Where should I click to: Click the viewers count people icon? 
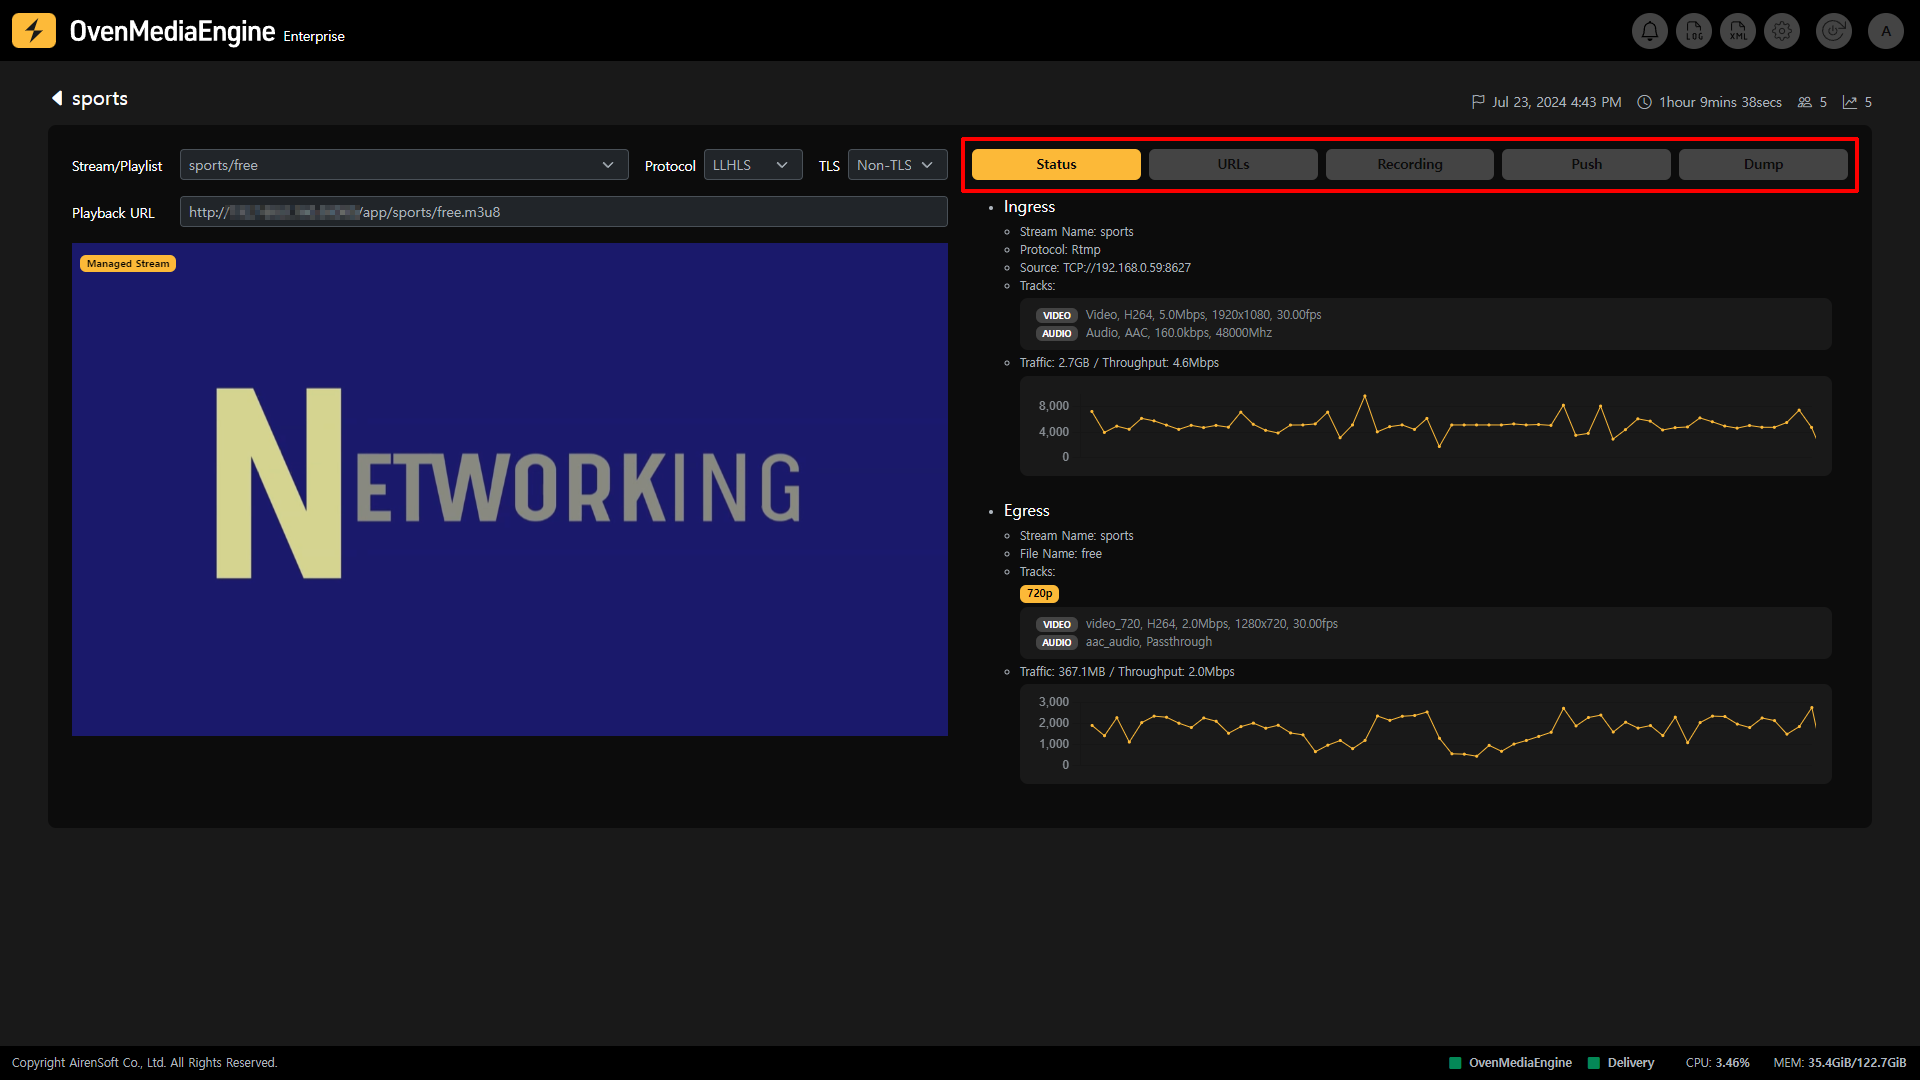point(1805,102)
